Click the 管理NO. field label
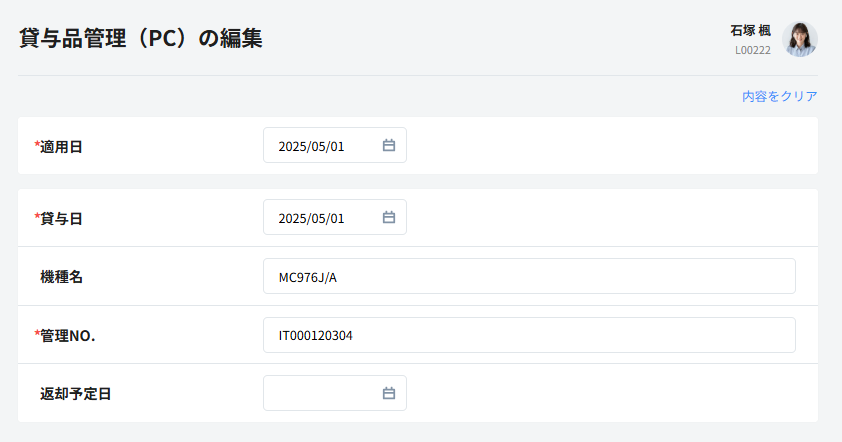The width and height of the screenshot is (842, 442). (67, 336)
